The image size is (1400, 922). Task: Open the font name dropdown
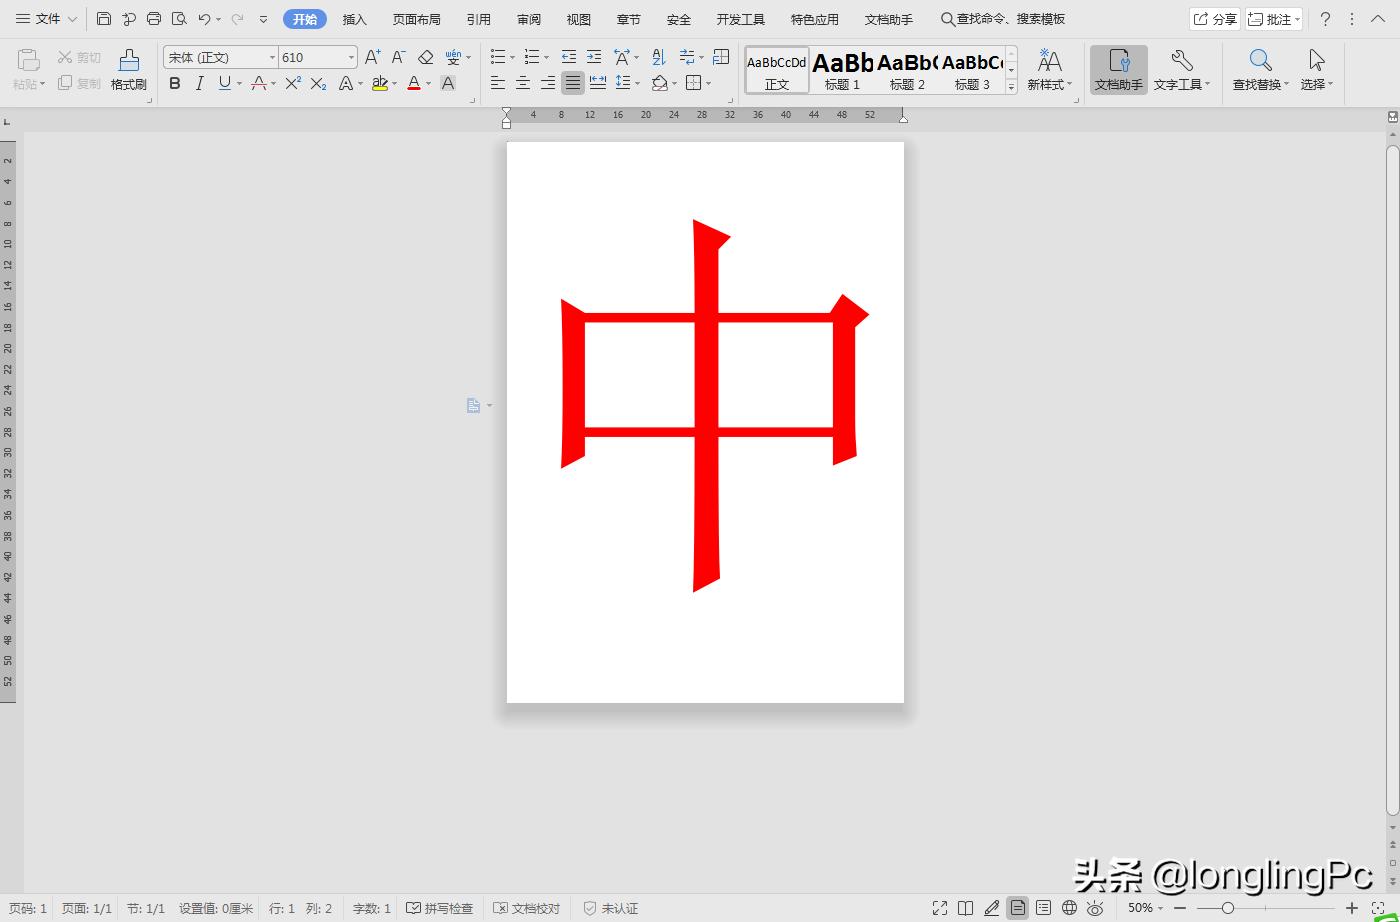(270, 57)
